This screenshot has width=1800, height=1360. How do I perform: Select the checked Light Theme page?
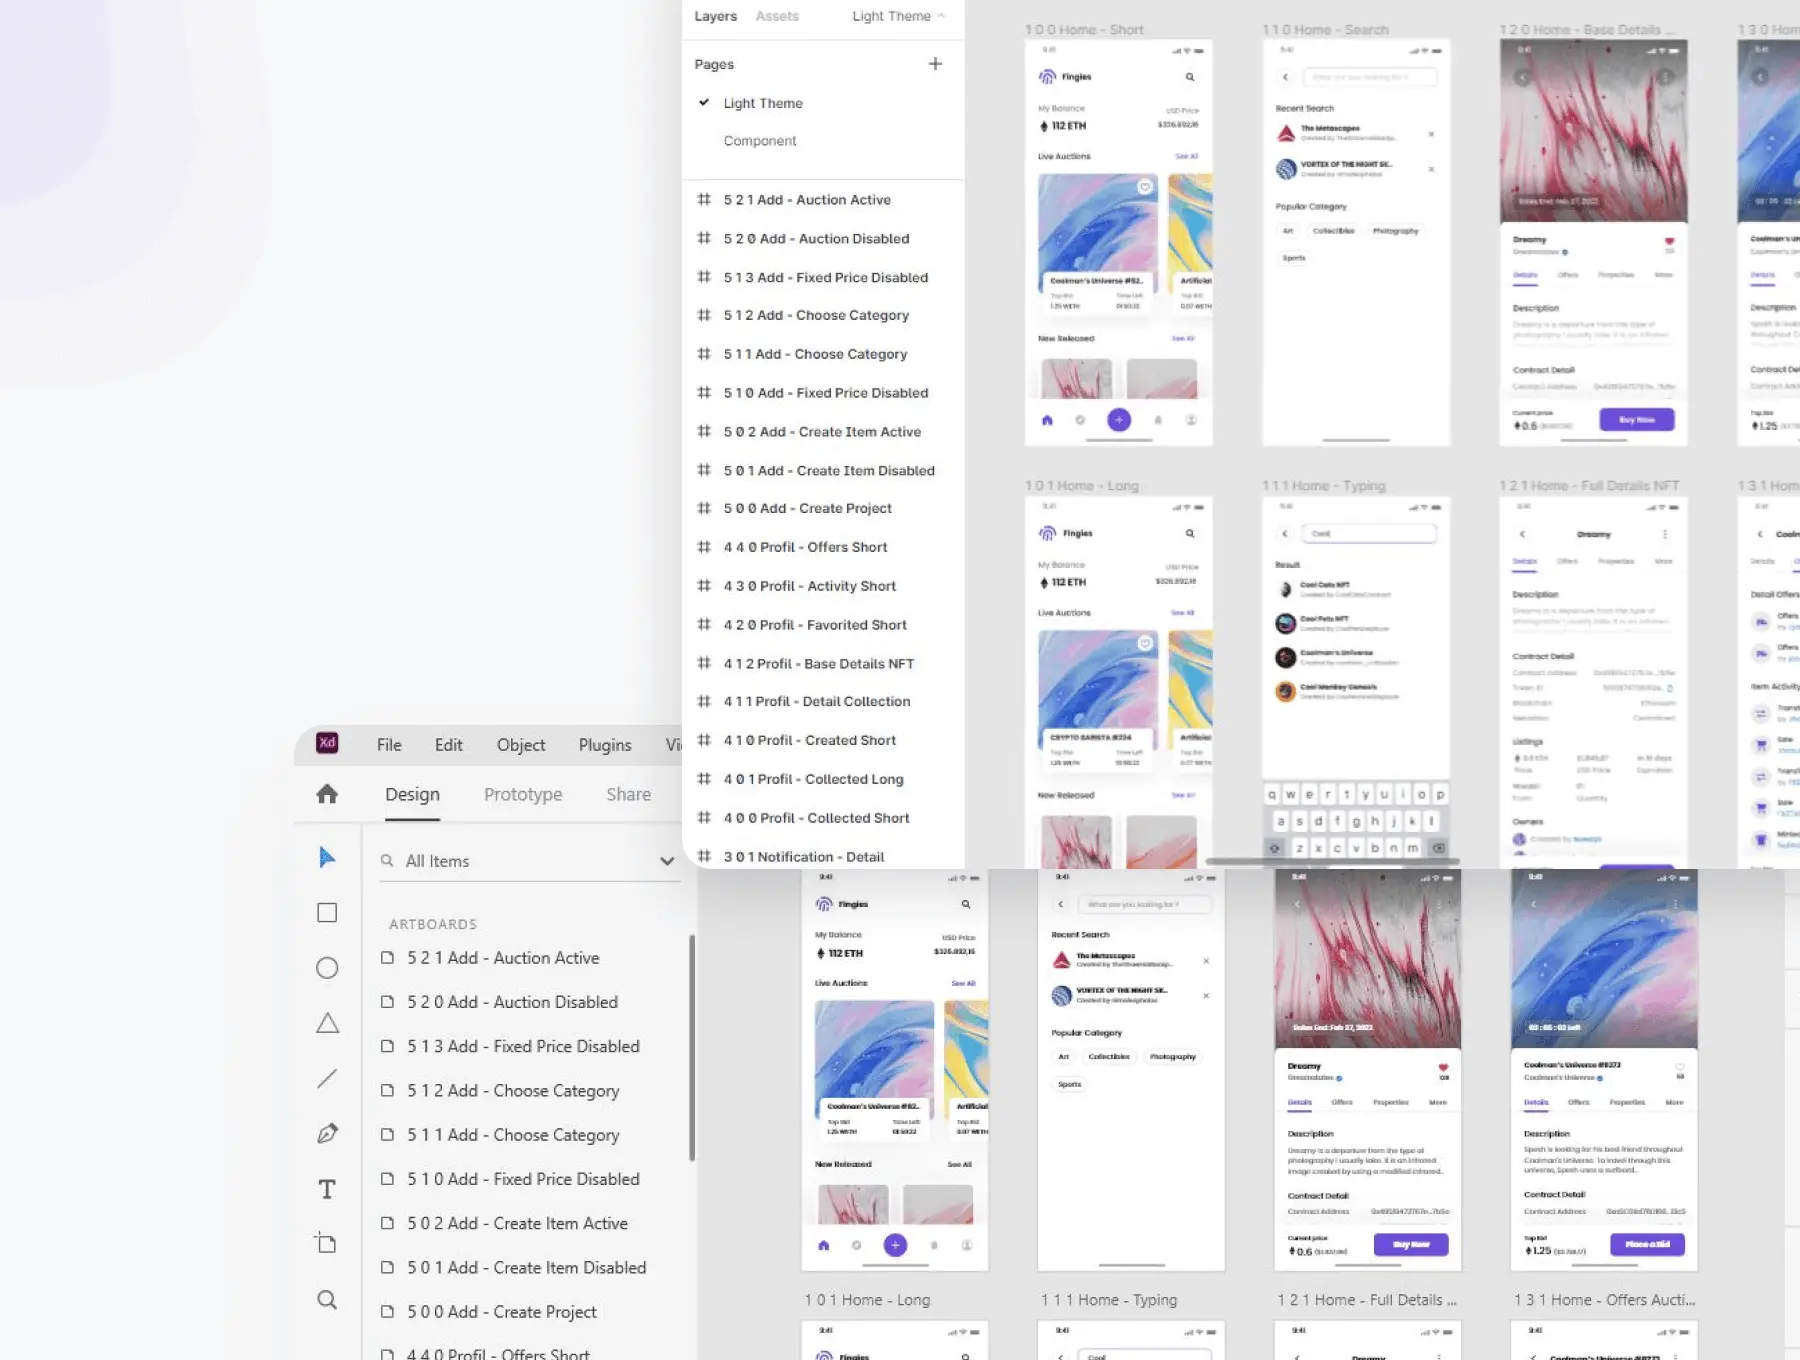click(x=762, y=103)
